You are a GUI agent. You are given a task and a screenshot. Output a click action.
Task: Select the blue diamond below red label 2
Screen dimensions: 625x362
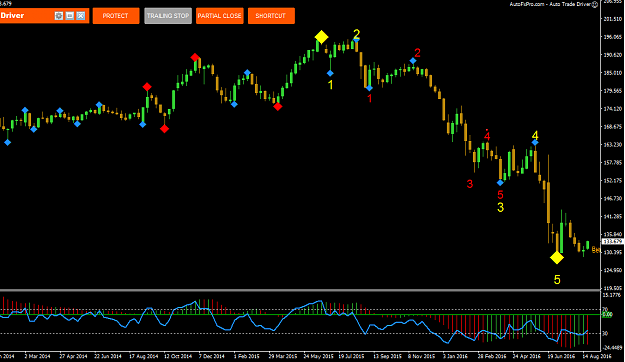click(413, 61)
